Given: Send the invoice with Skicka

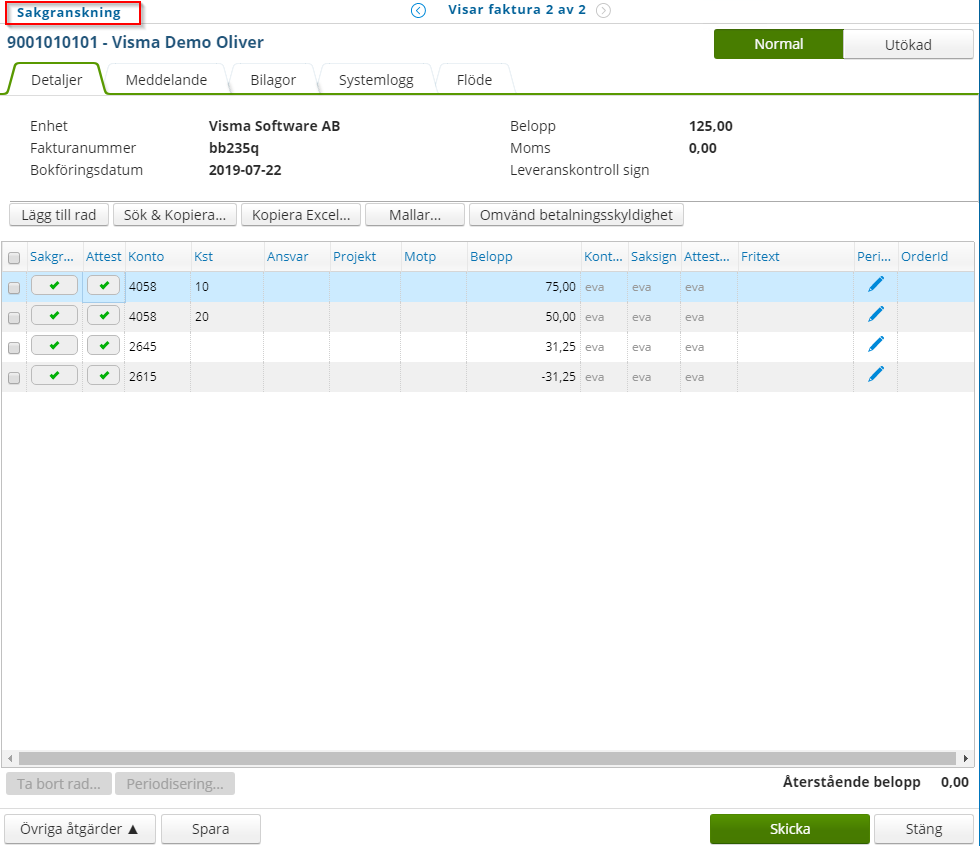Looking at the screenshot, I should (x=789, y=828).
